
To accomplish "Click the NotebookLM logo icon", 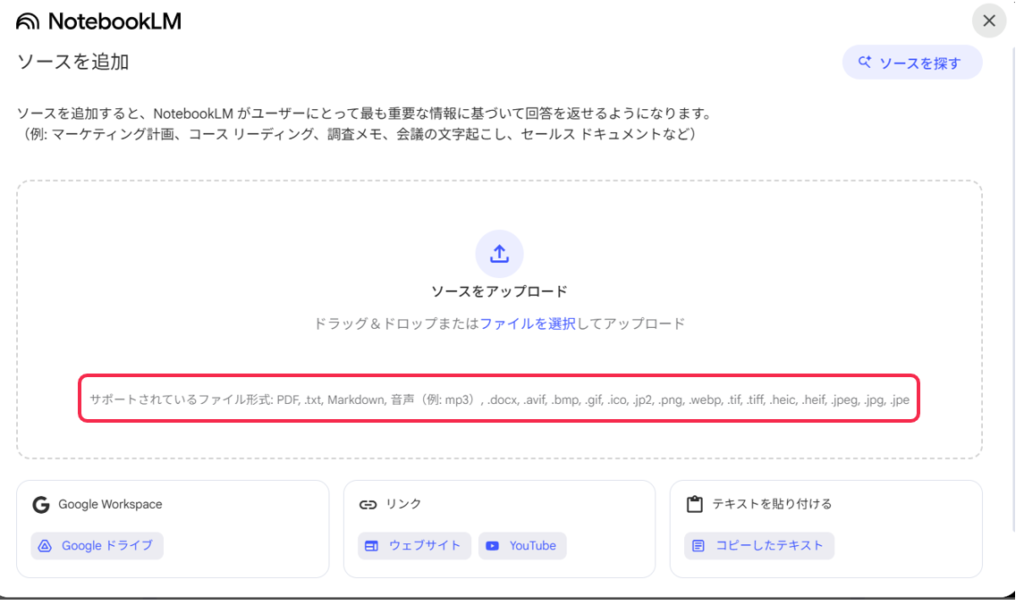I will coord(28,21).
